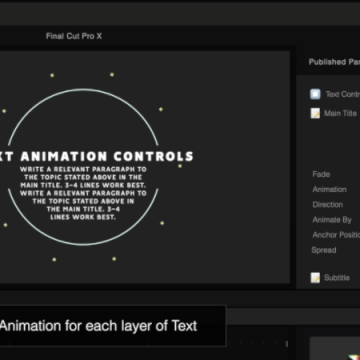Click the Final Cut Pro X title
This screenshot has height=360, width=360.
click(74, 36)
